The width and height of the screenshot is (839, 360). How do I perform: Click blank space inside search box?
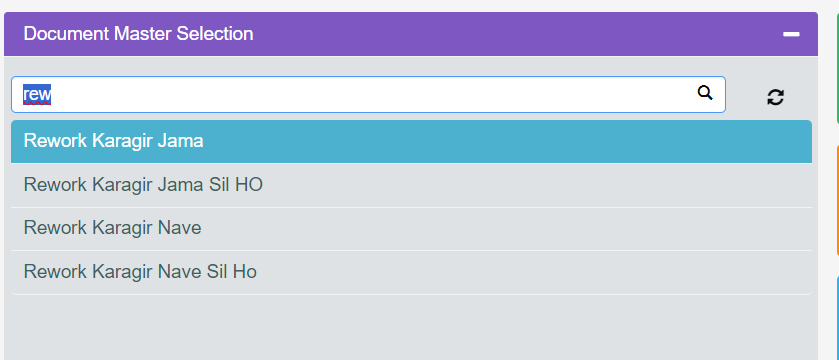click(x=375, y=95)
